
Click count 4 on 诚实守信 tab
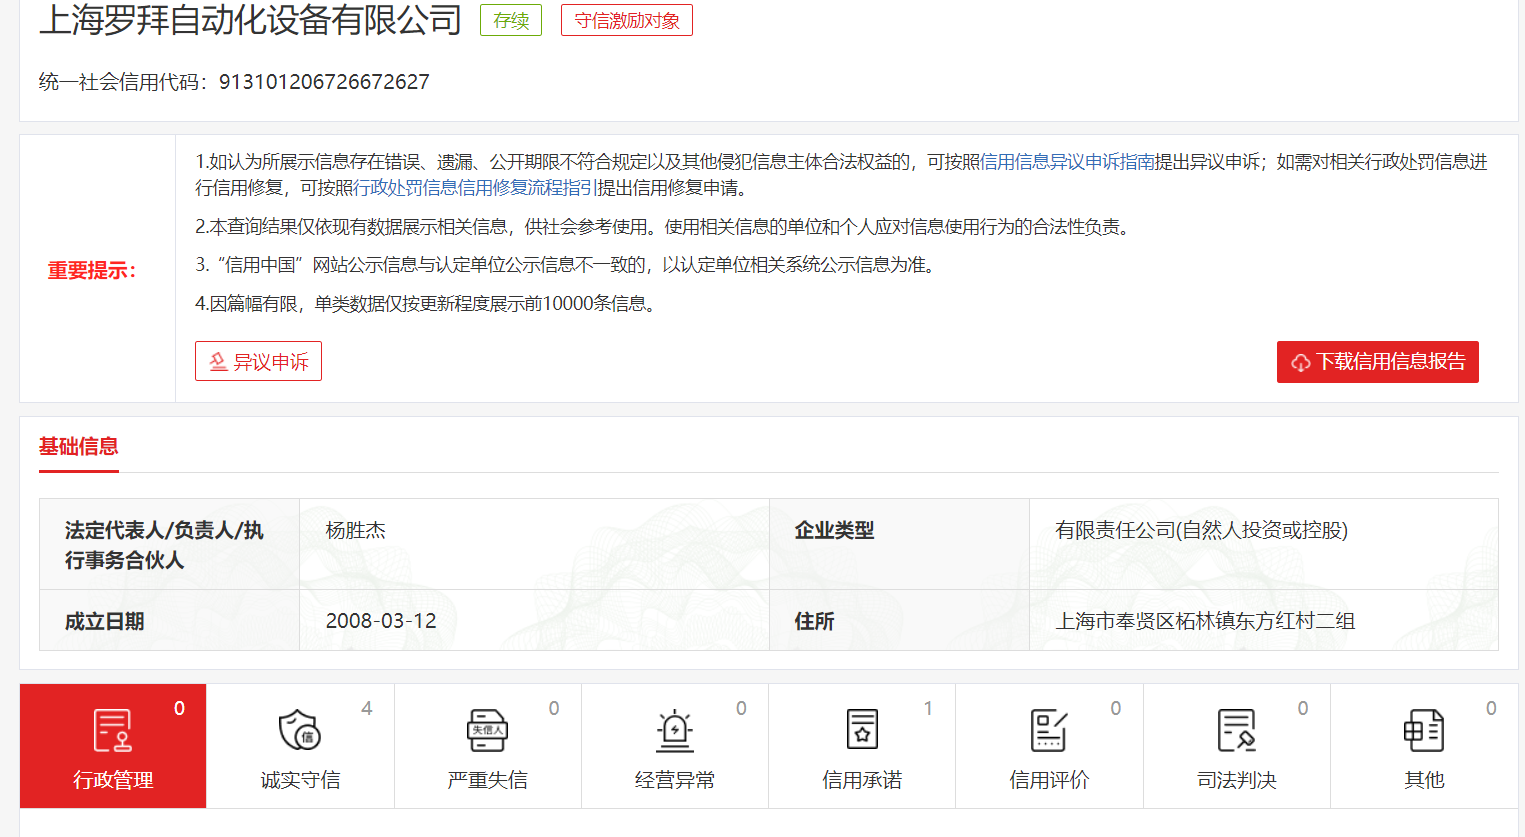[x=367, y=708]
